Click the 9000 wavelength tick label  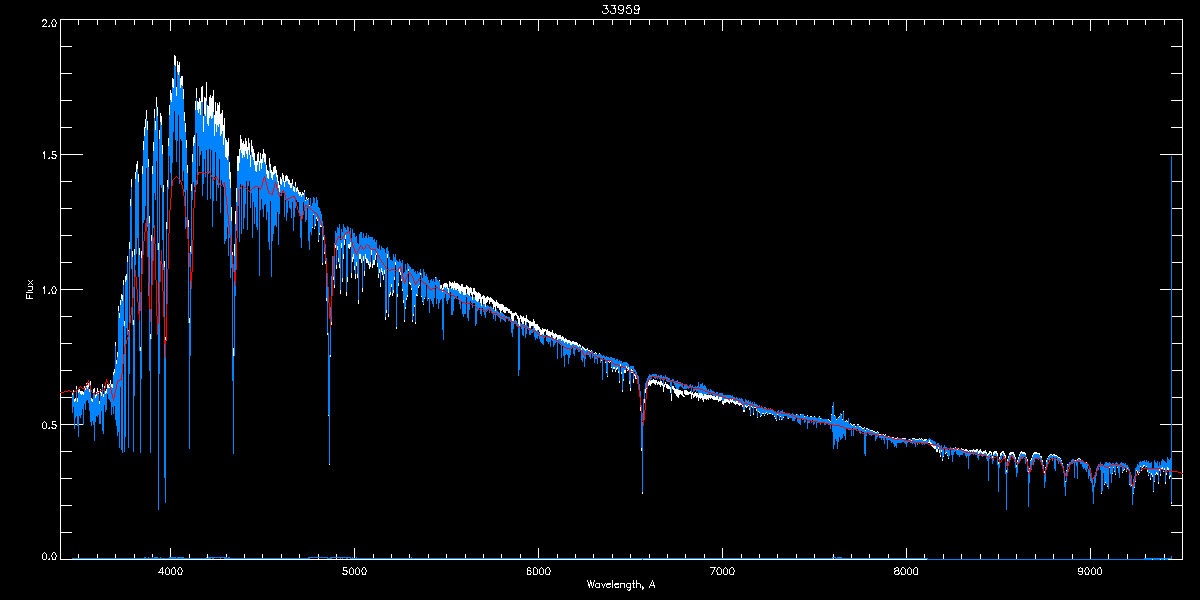pyautogui.click(x=1090, y=572)
